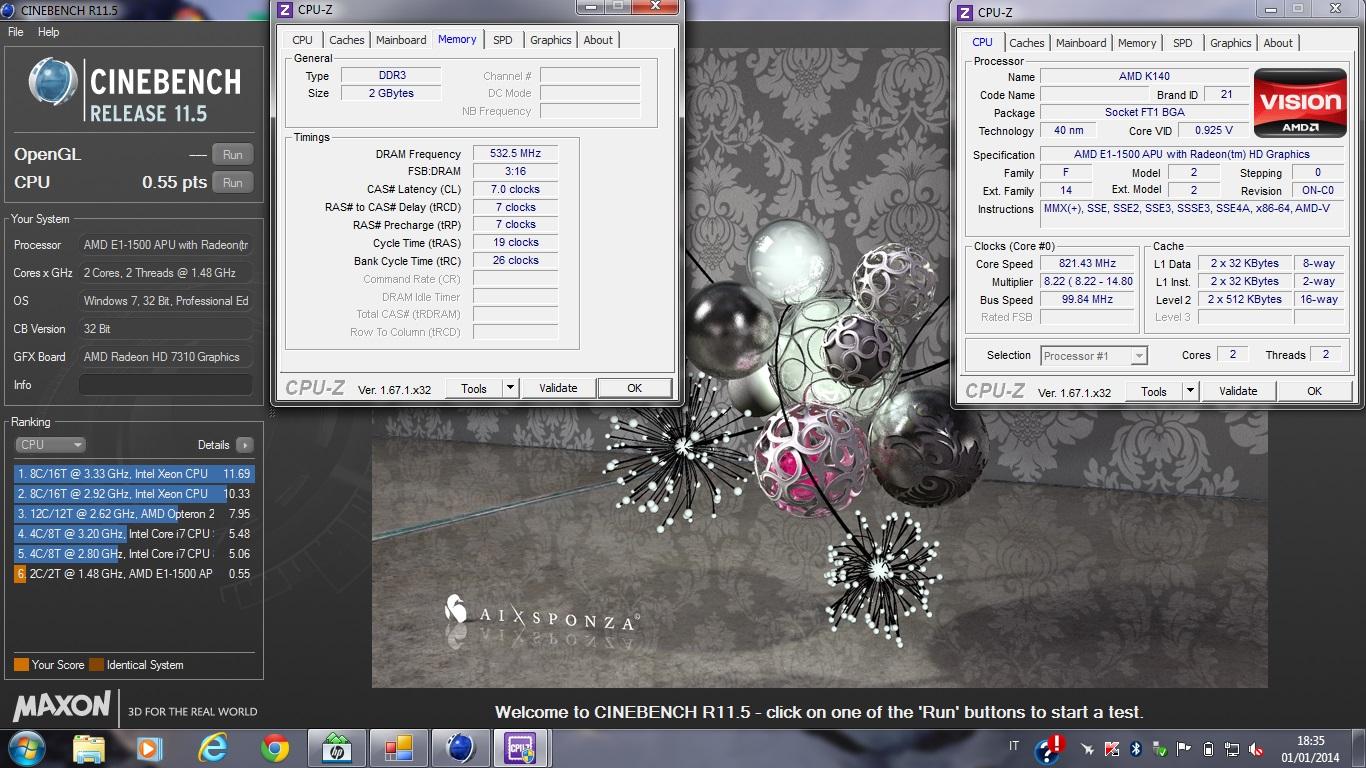The image size is (1366, 768).
Task: Click the airplane mode tray icon
Action: pyautogui.click(x=1088, y=749)
